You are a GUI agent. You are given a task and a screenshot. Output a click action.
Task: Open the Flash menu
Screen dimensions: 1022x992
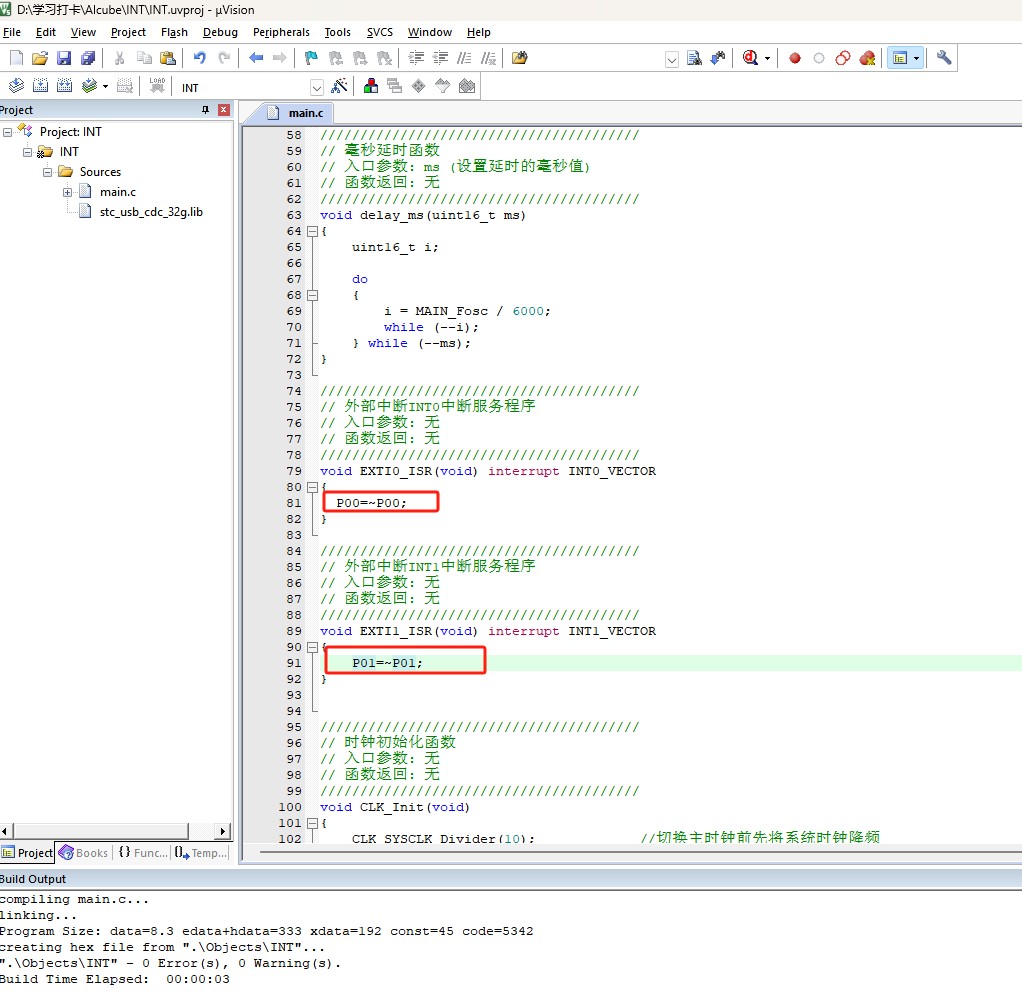click(x=174, y=32)
